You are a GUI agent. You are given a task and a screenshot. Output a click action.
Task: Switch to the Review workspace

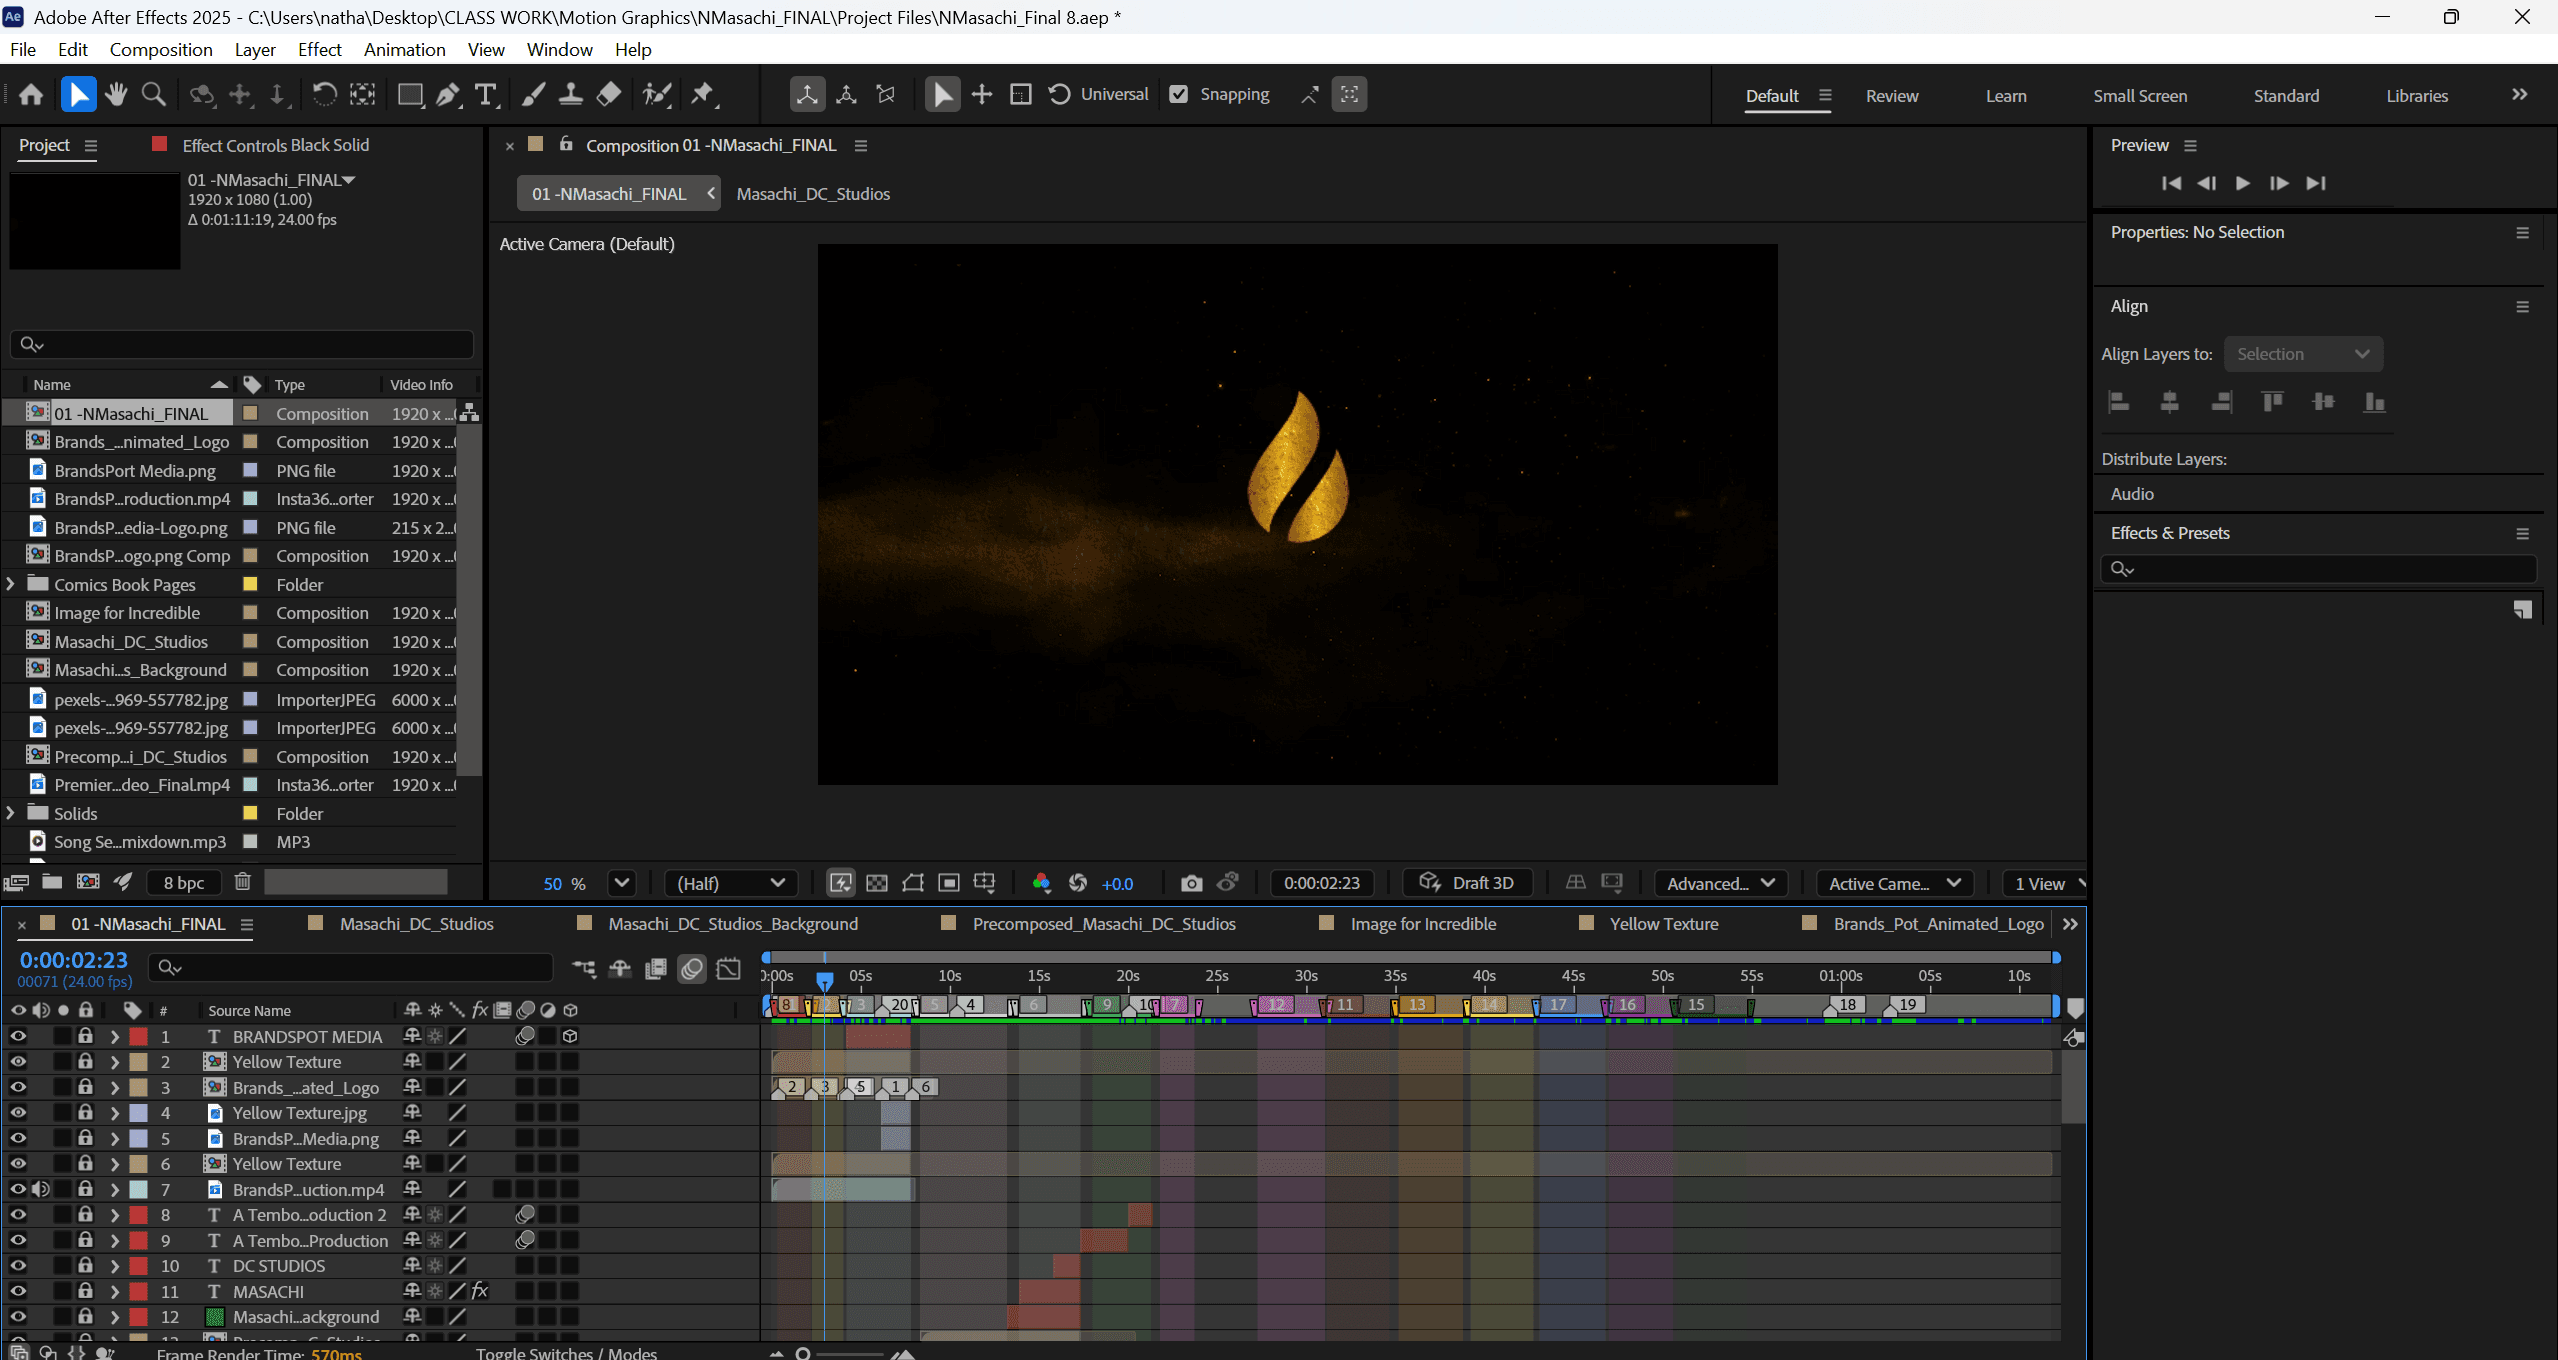pyautogui.click(x=1891, y=96)
